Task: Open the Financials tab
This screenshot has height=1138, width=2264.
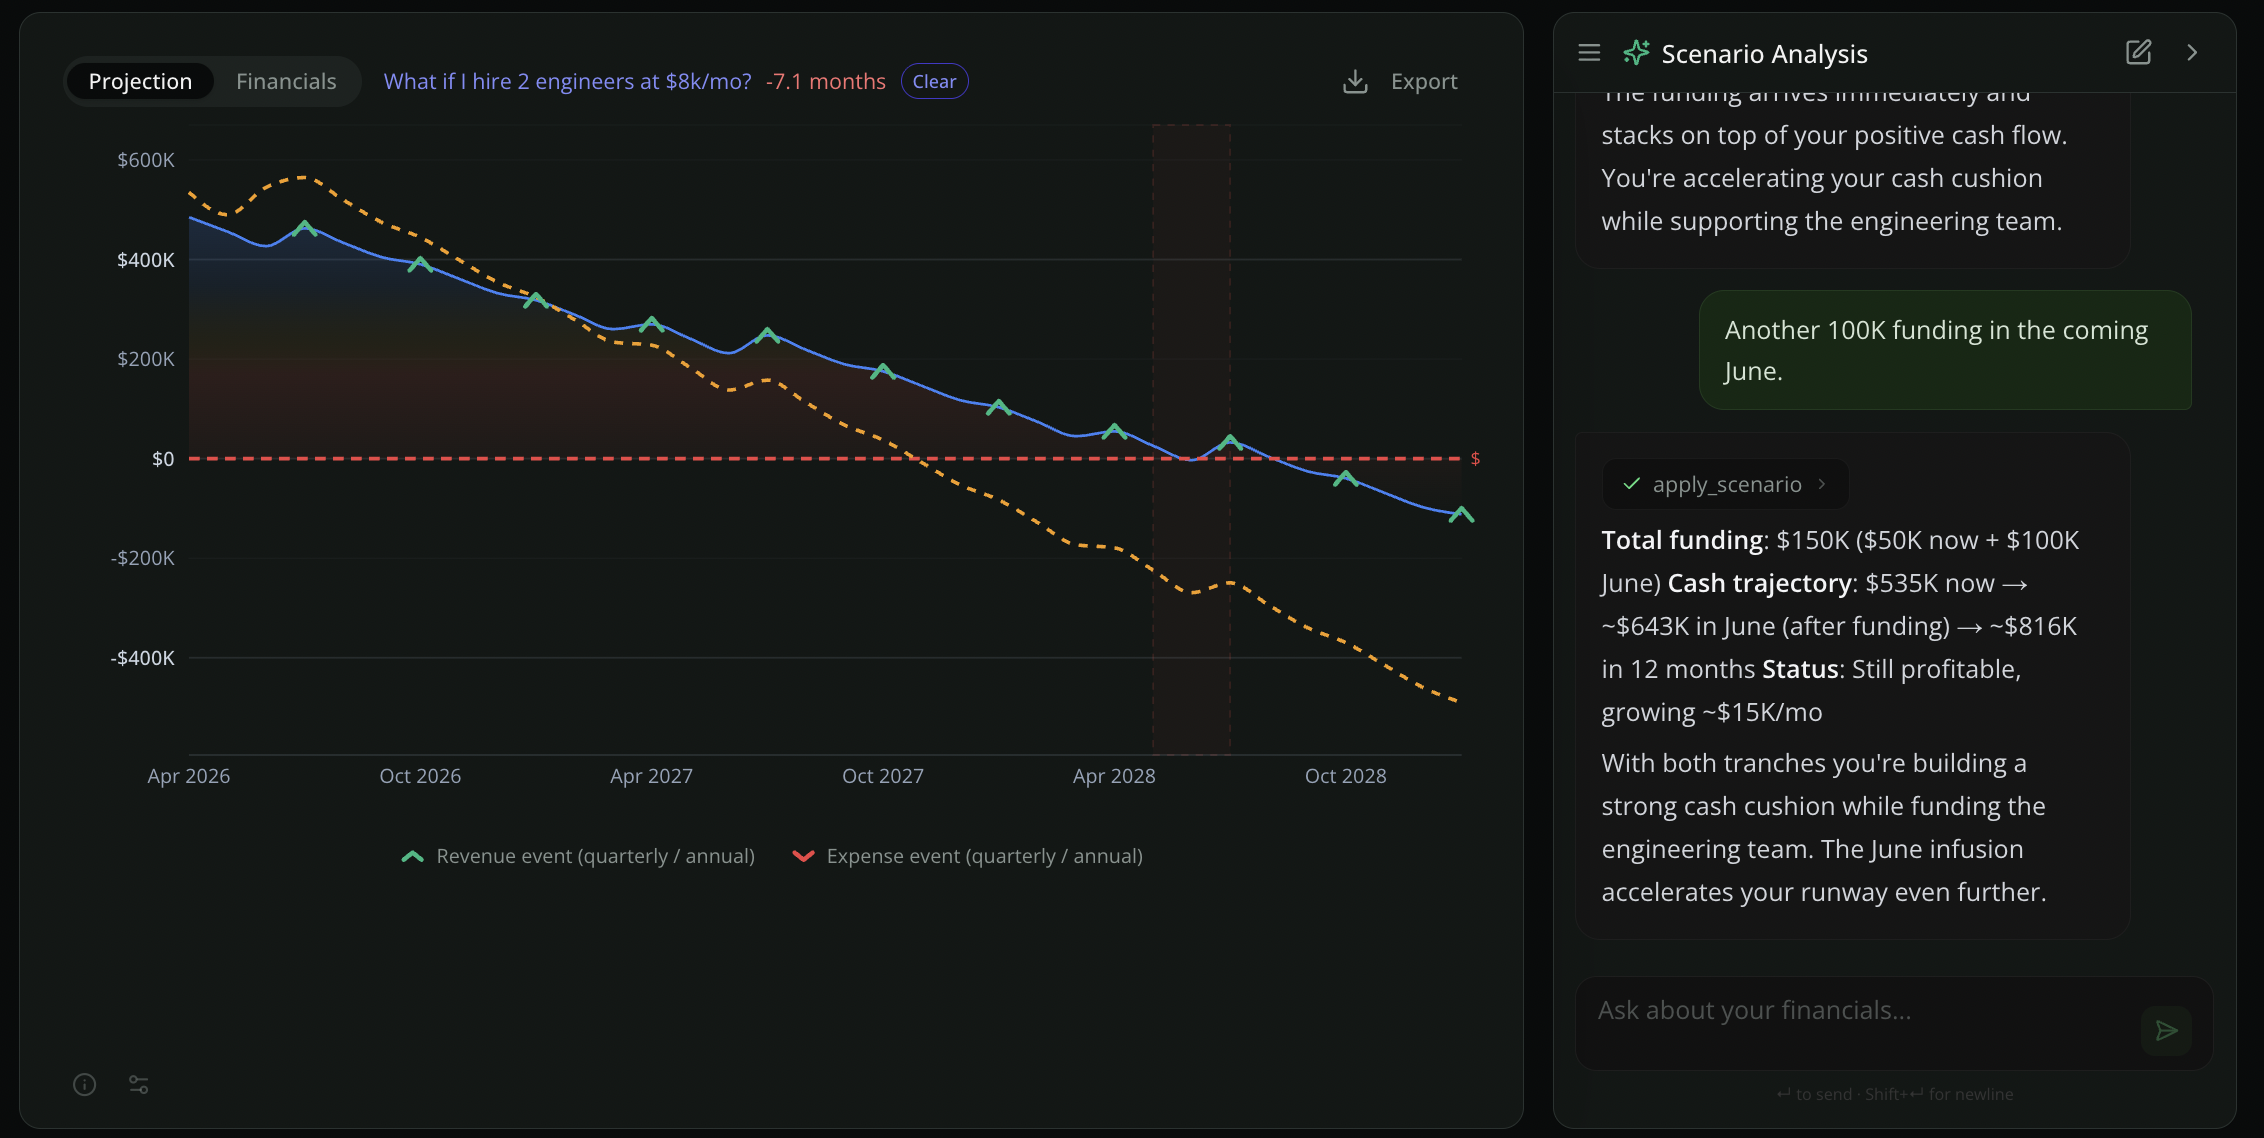Action: pos(286,81)
